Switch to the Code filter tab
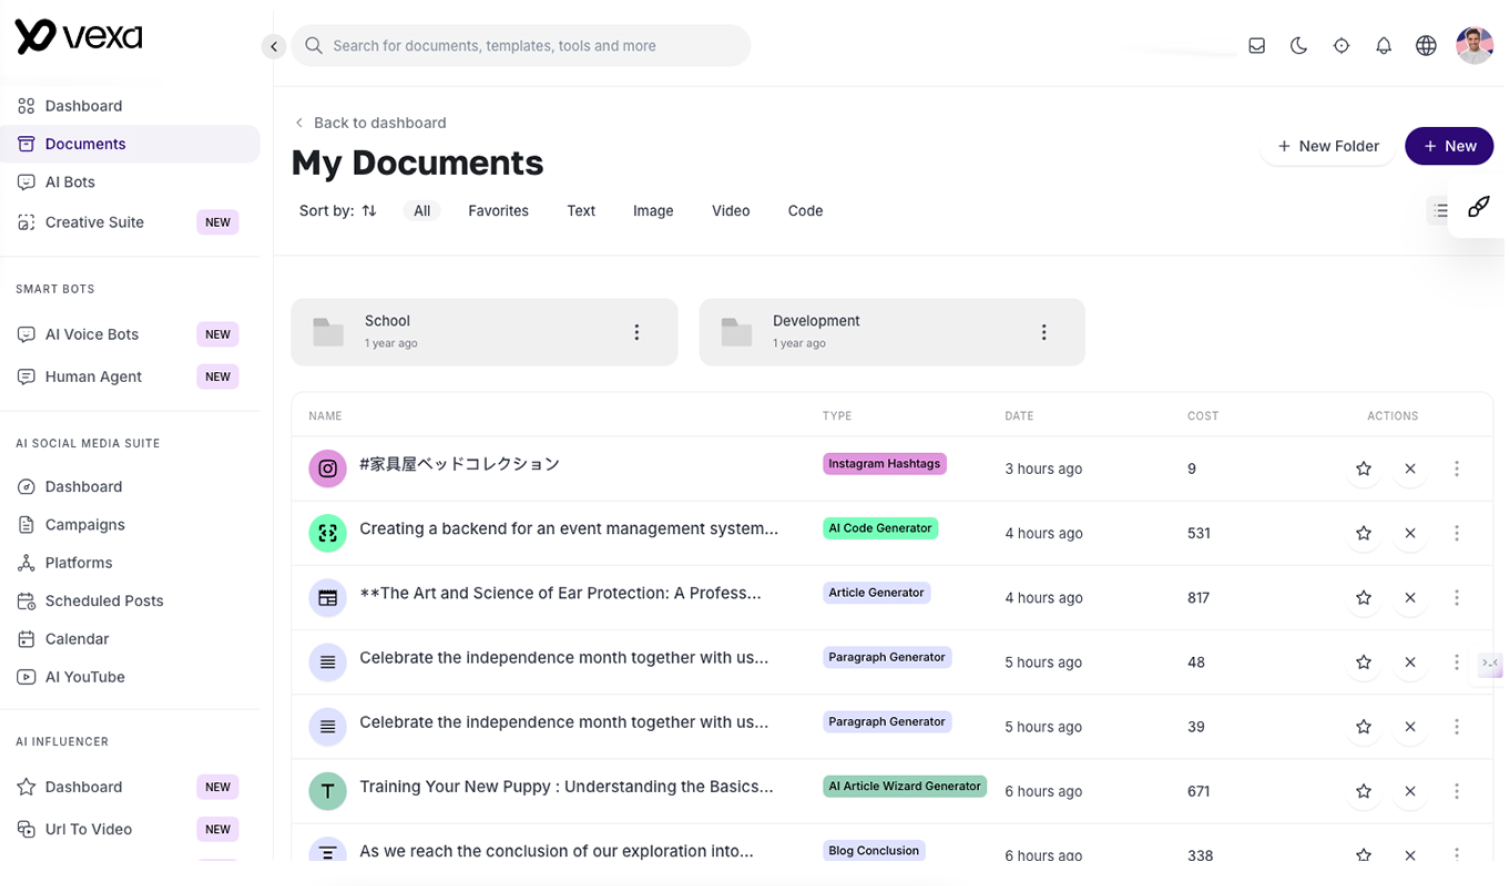The image size is (1509, 886). 804,211
